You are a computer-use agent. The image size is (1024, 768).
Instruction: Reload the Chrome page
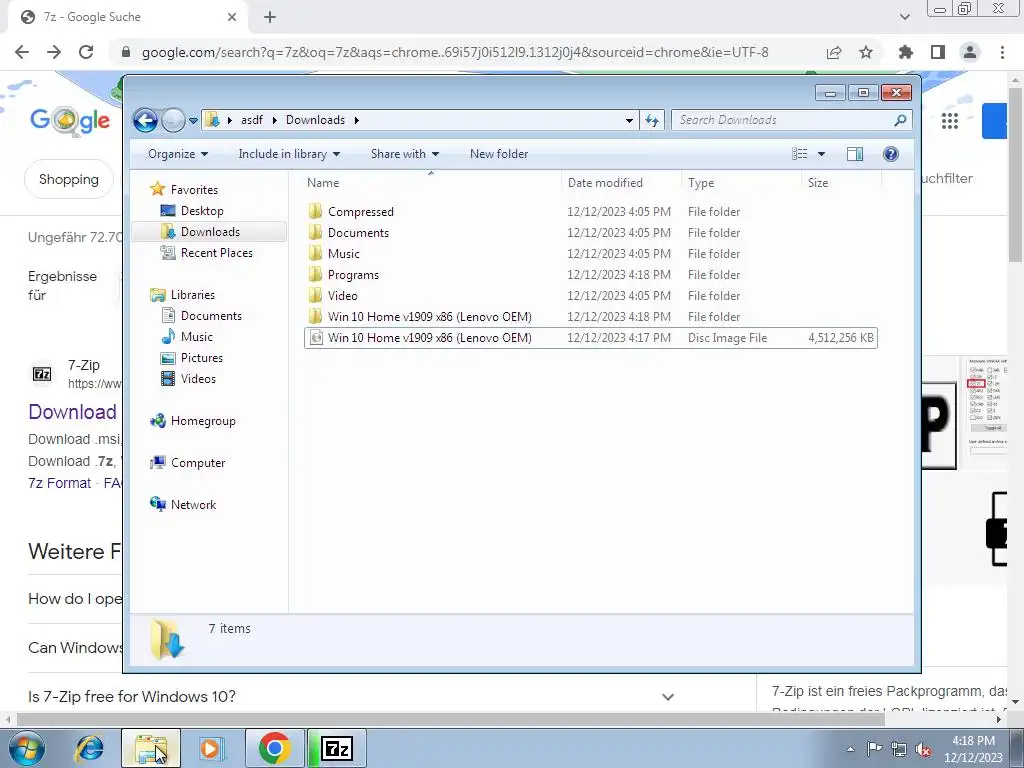pos(86,52)
